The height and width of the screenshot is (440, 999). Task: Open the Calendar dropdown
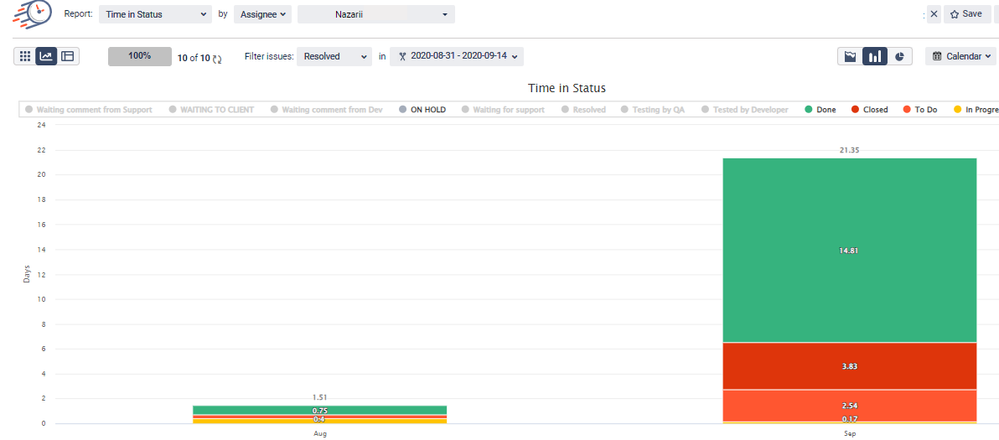[961, 56]
